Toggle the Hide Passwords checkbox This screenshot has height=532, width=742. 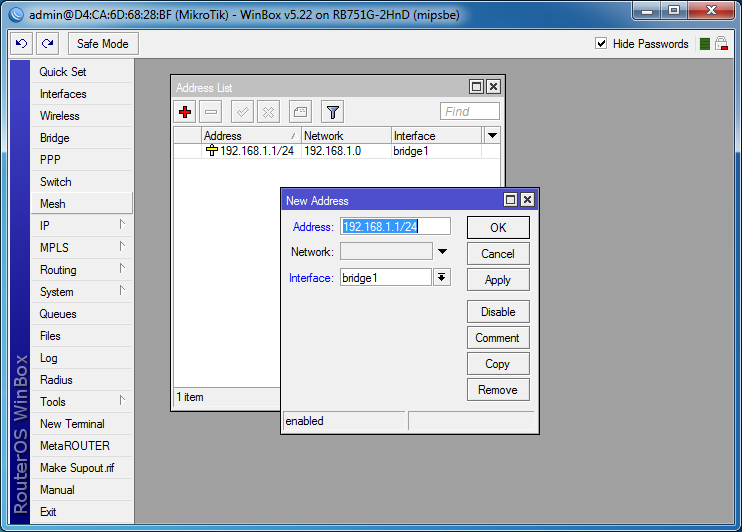click(x=601, y=44)
